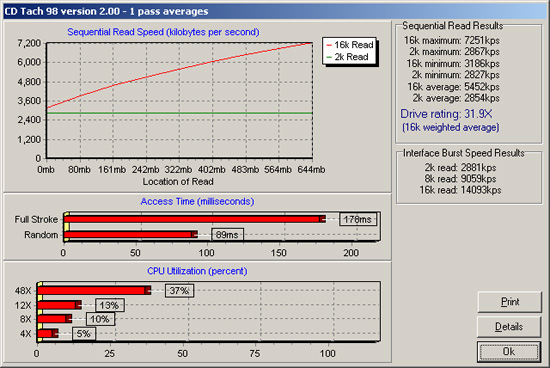Click the Drive rating 31.9X text
The width and height of the screenshot is (550, 368).
click(446, 114)
